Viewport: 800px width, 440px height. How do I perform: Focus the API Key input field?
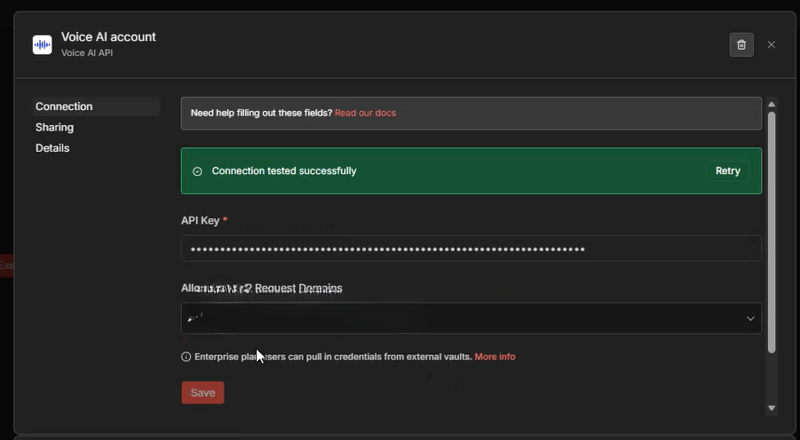click(471, 249)
